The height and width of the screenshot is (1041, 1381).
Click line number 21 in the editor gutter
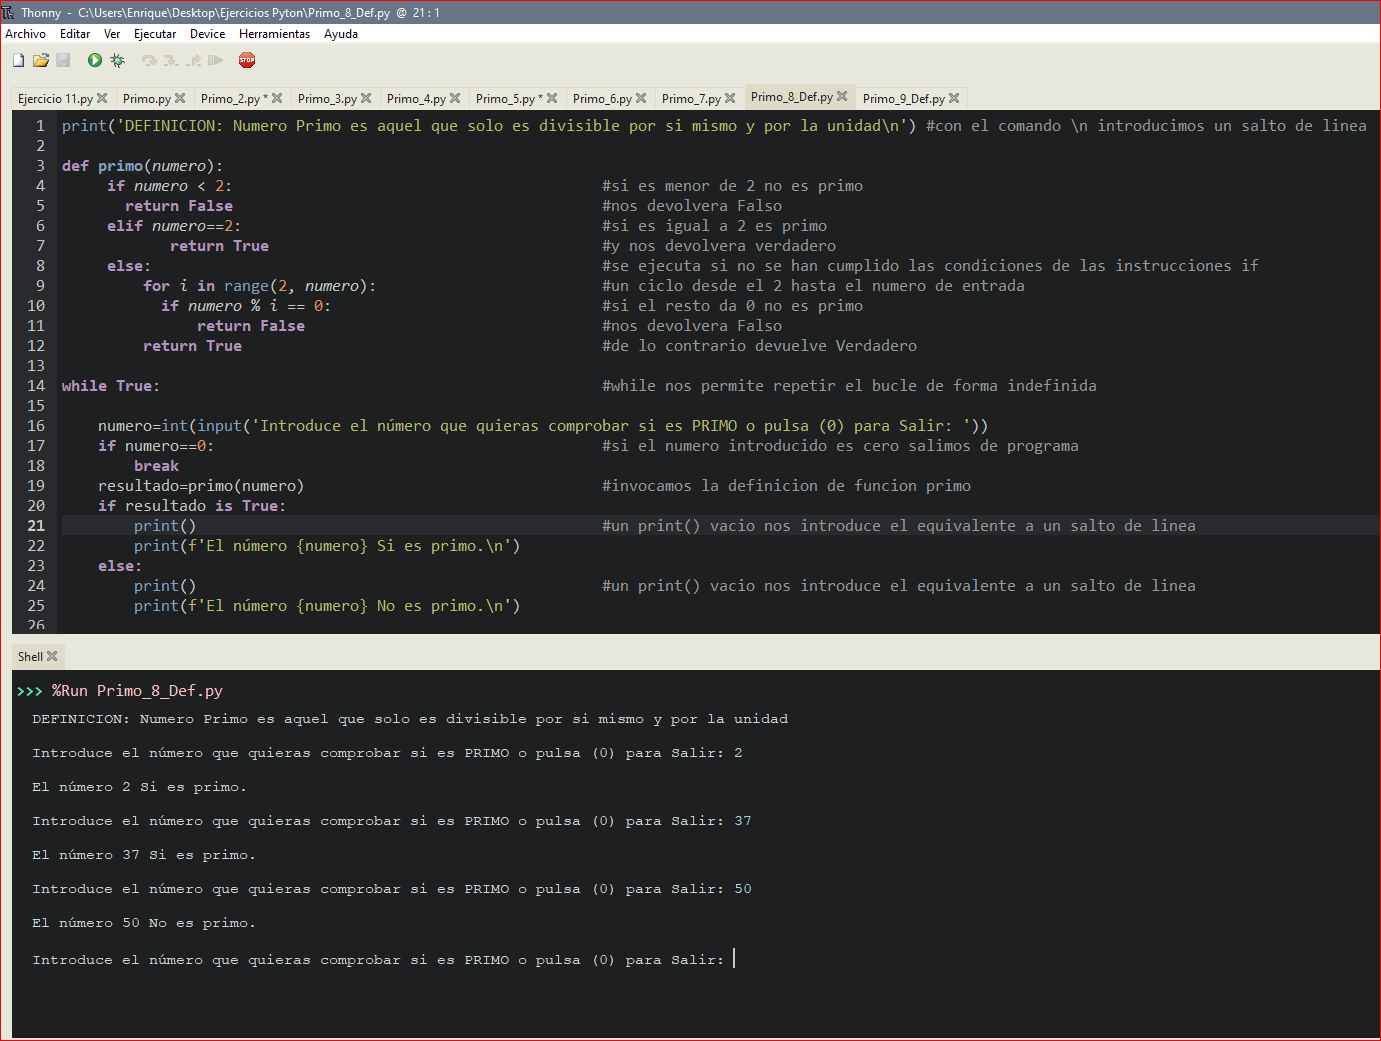(x=36, y=525)
